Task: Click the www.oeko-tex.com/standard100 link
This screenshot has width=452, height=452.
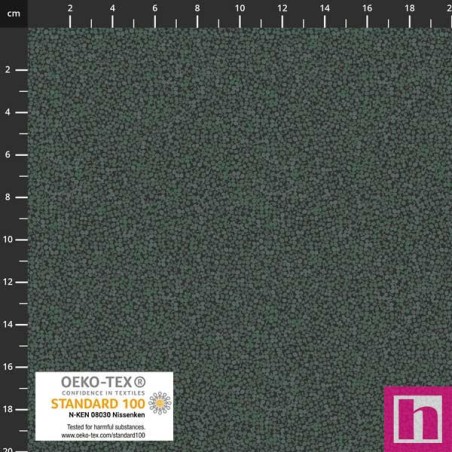Action: point(103,435)
